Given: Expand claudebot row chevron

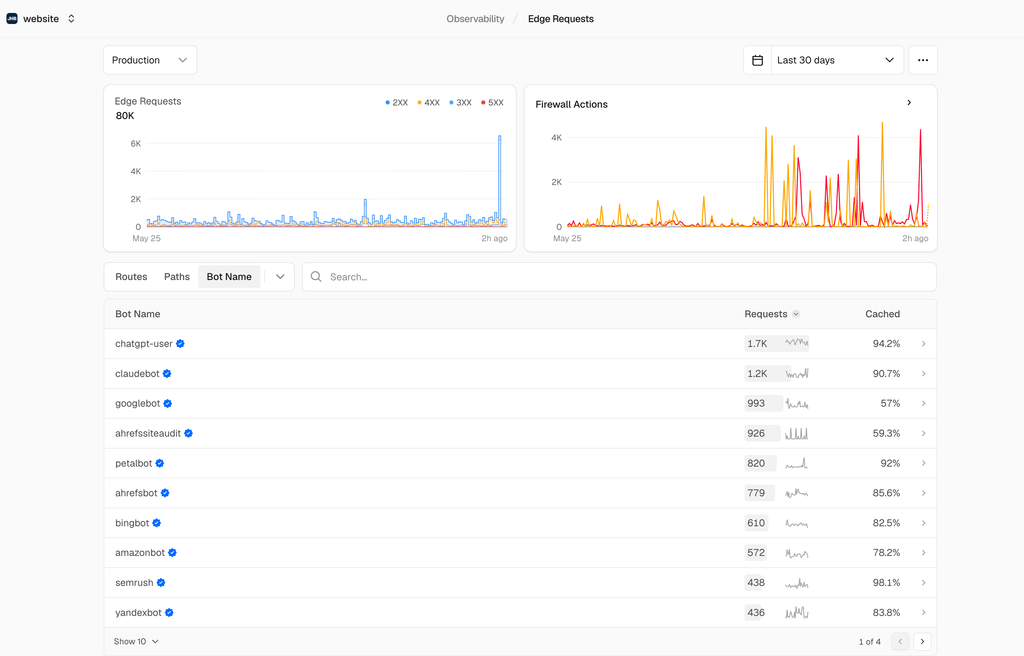Looking at the screenshot, I should click(x=923, y=374).
